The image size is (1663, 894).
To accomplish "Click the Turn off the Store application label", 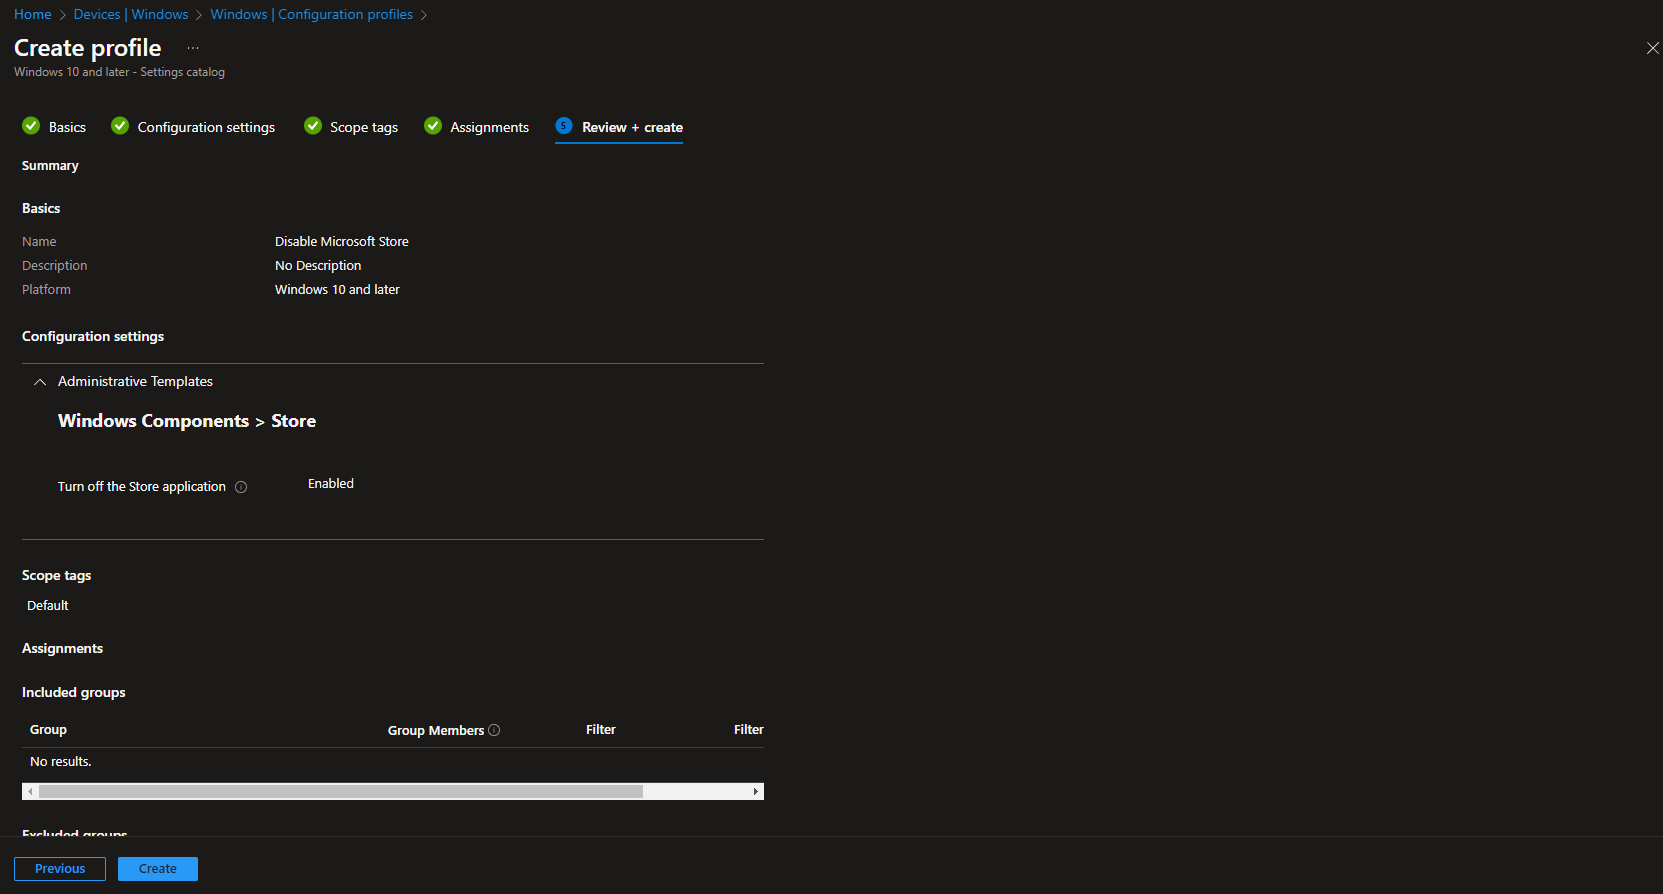I will [142, 486].
